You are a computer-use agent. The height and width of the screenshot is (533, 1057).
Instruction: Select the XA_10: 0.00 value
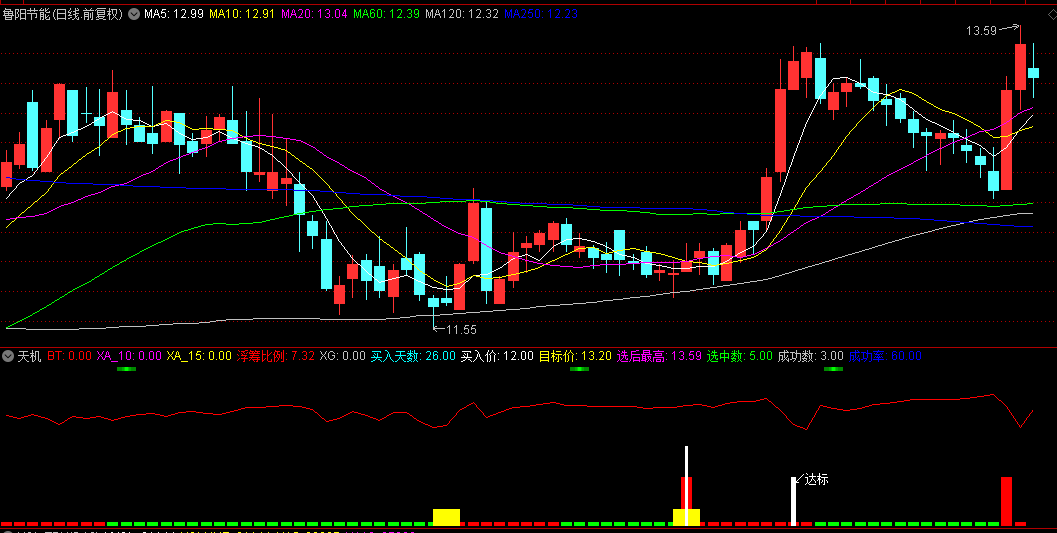point(129,356)
